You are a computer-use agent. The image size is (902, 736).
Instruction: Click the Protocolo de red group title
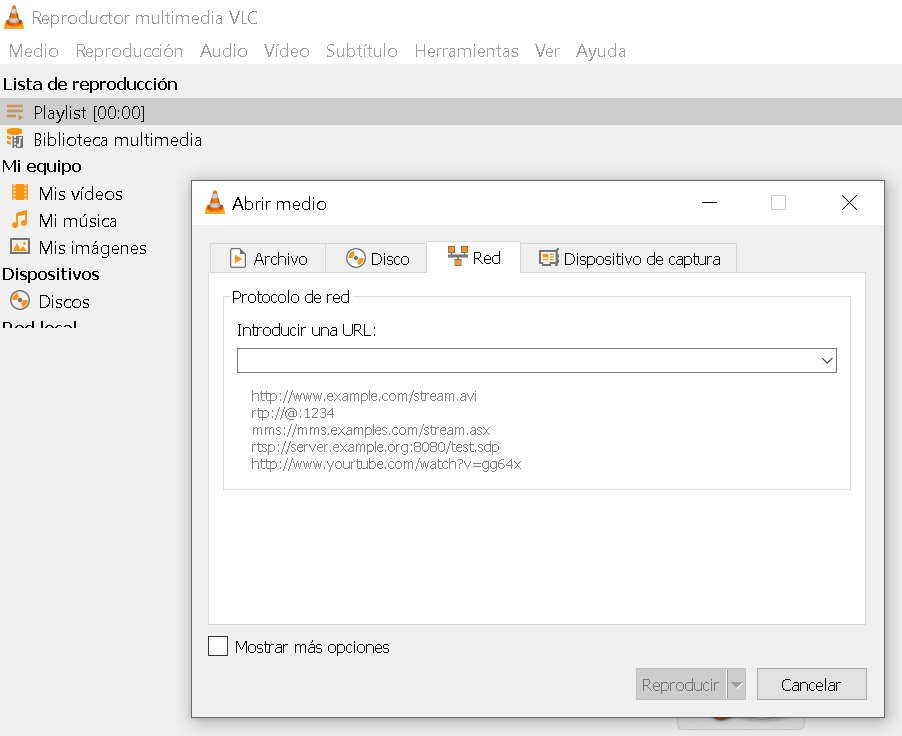click(291, 298)
